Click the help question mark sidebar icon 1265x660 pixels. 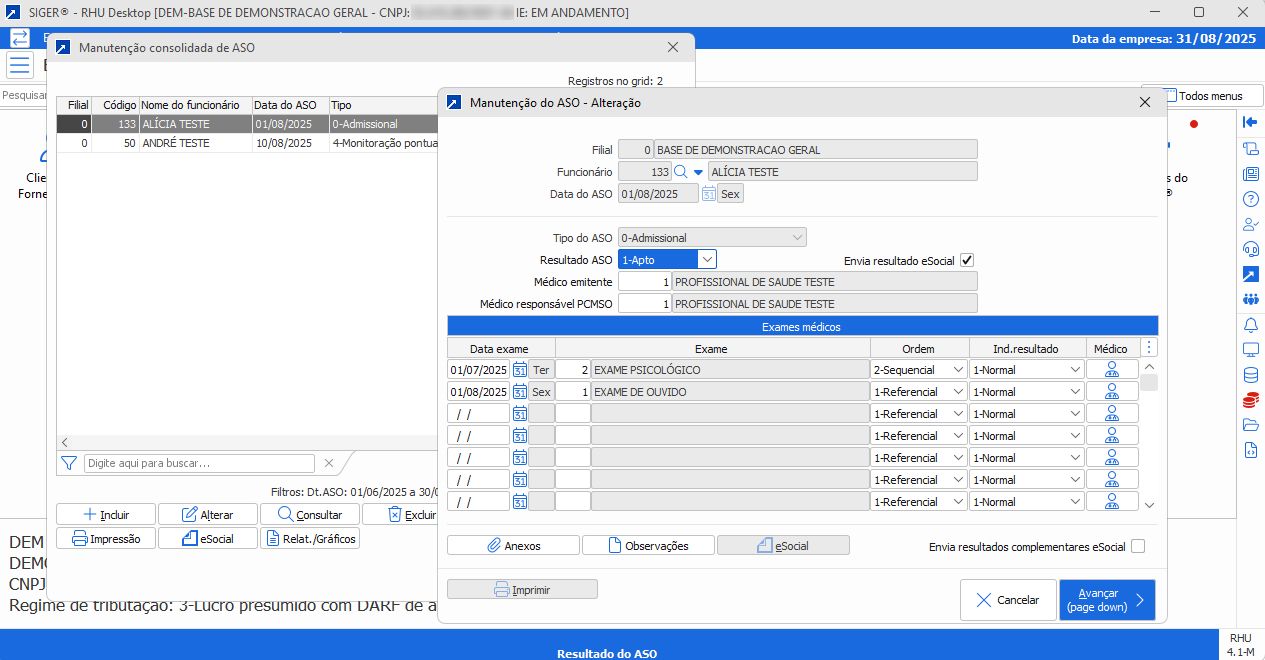point(1250,199)
